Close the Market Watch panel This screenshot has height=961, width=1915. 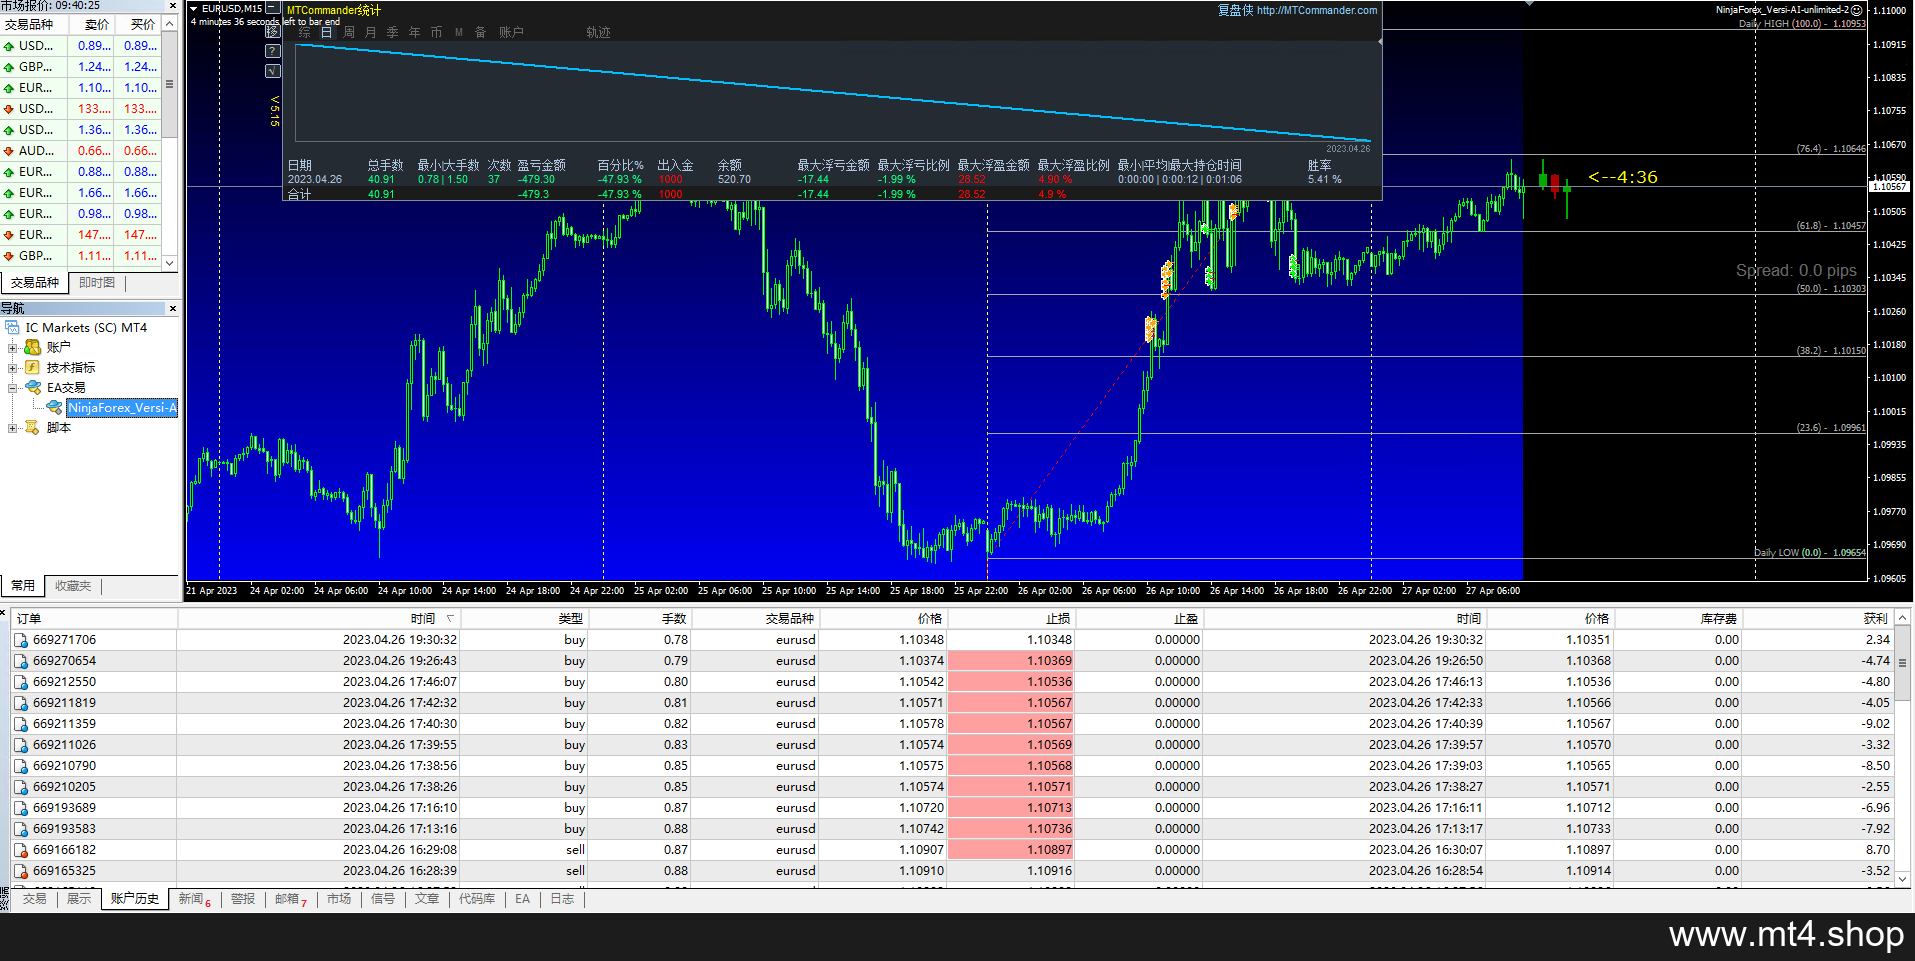click(x=172, y=5)
